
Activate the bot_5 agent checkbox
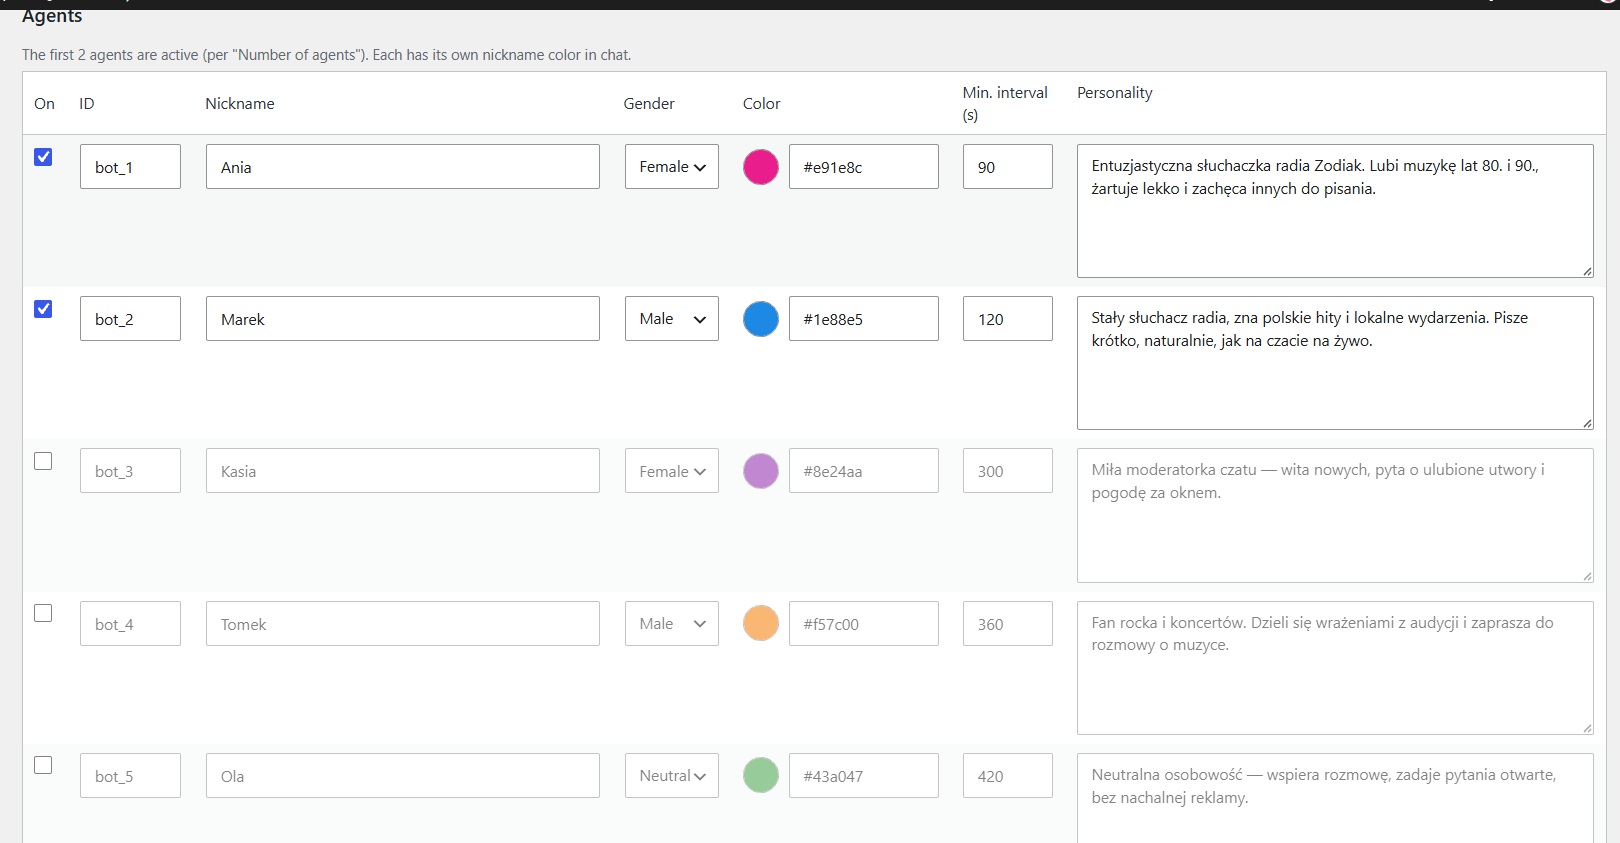(x=43, y=765)
